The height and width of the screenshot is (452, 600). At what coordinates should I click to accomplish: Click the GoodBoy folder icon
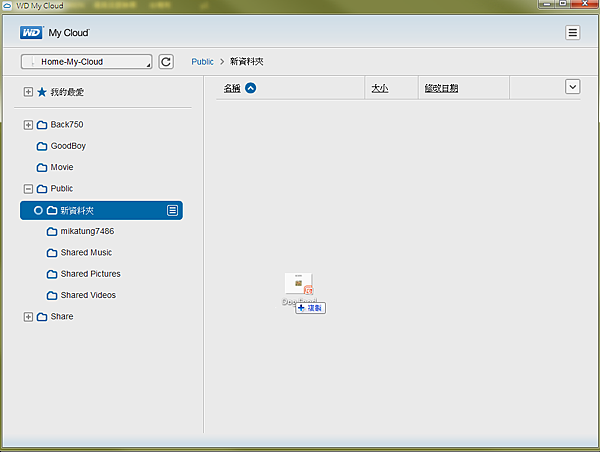(42, 146)
